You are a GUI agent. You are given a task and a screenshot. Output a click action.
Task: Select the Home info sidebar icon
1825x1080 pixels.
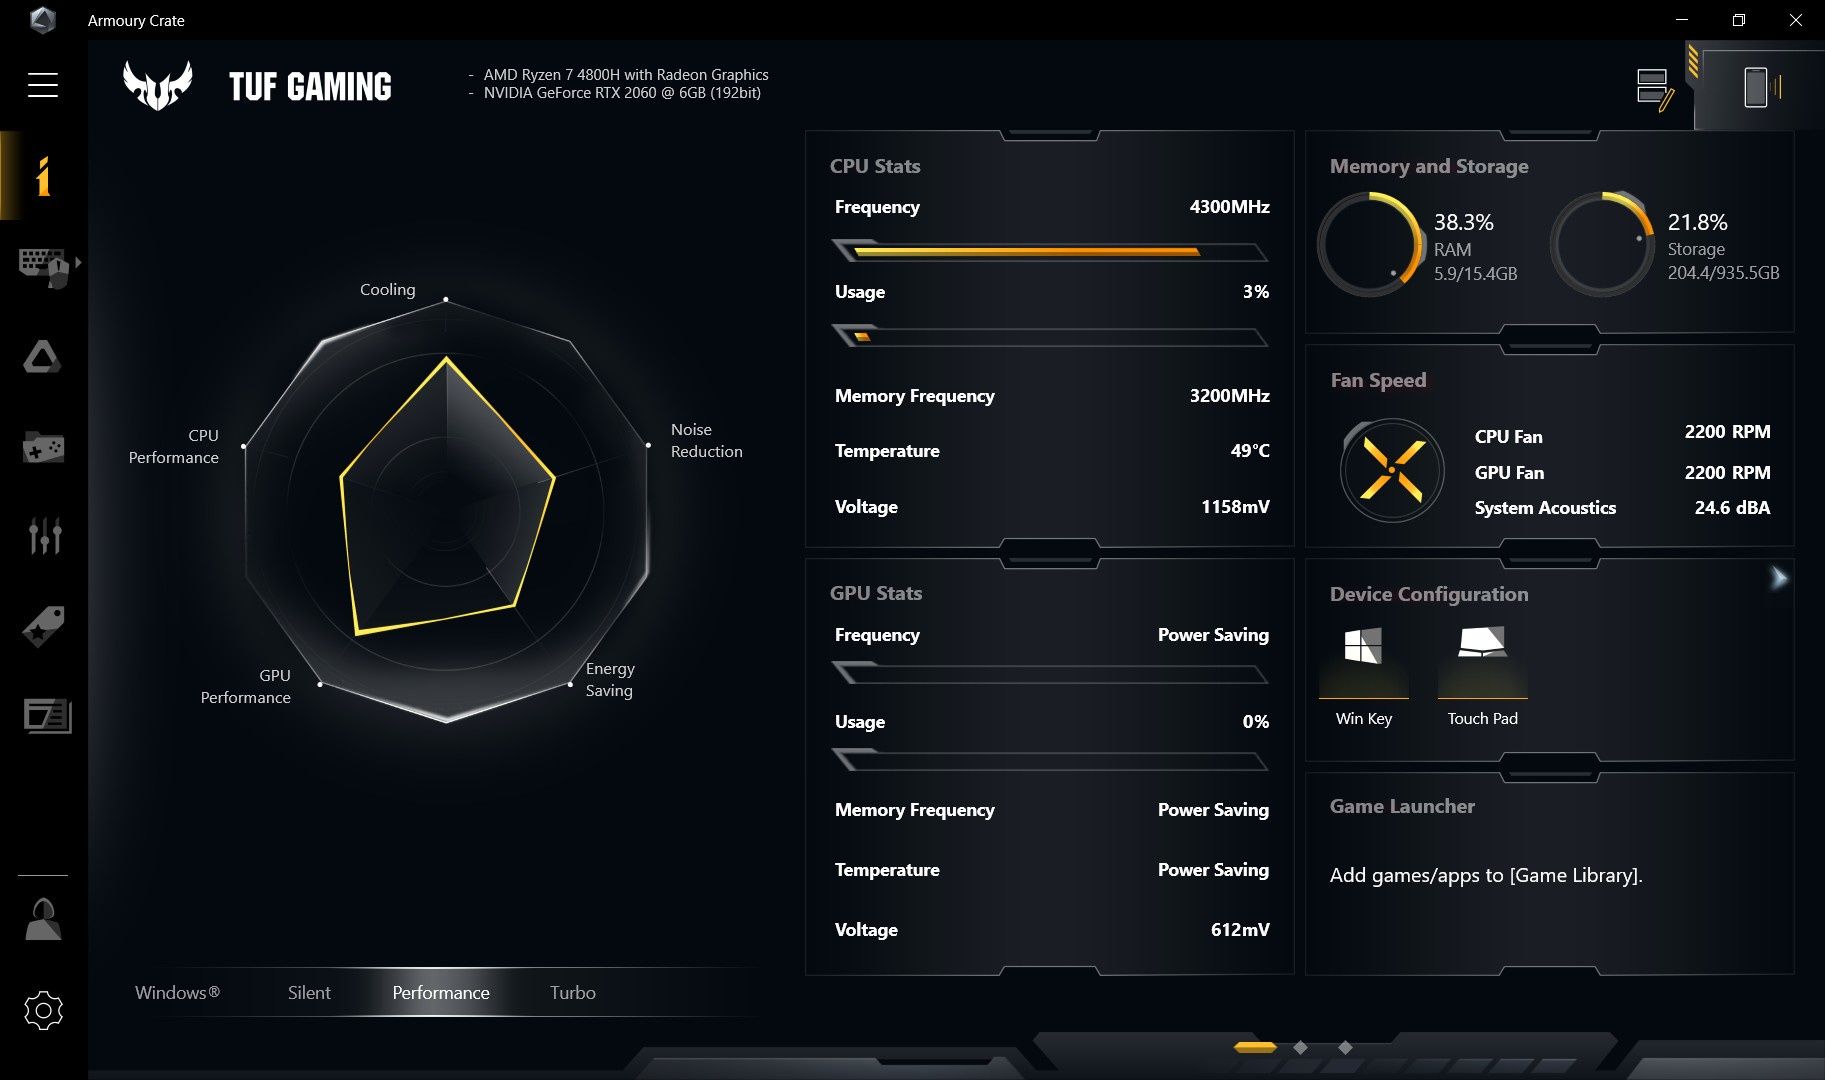pos(43,176)
